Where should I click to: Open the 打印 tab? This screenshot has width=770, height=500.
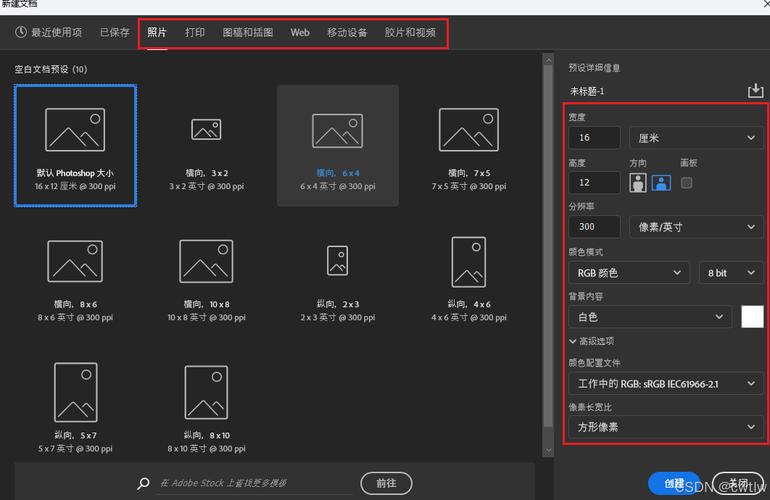(x=195, y=32)
